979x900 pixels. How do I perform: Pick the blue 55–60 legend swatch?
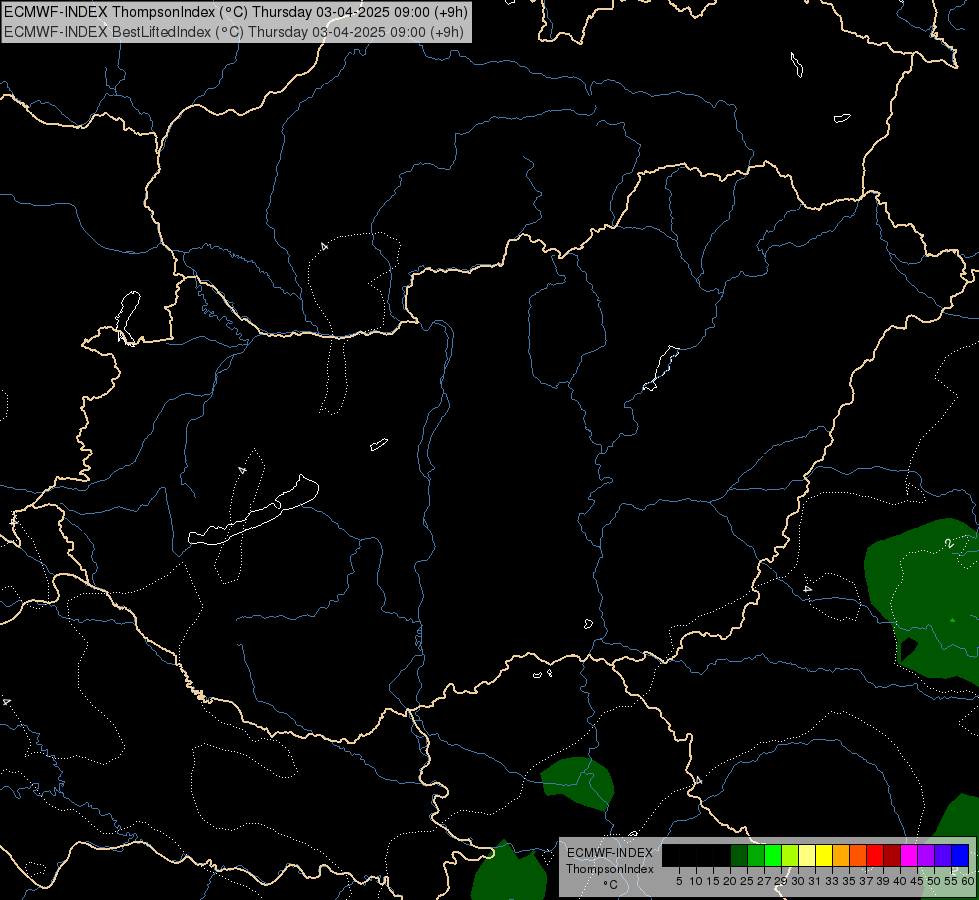coord(960,856)
